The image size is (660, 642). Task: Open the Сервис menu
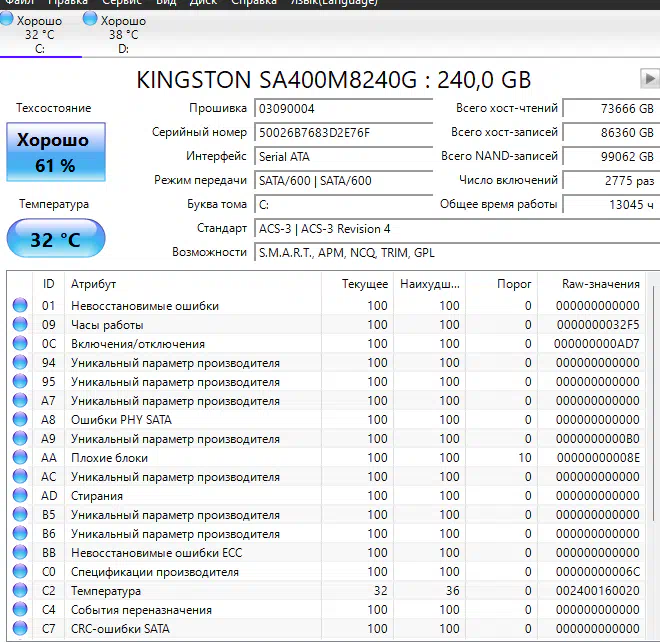(122, 3)
